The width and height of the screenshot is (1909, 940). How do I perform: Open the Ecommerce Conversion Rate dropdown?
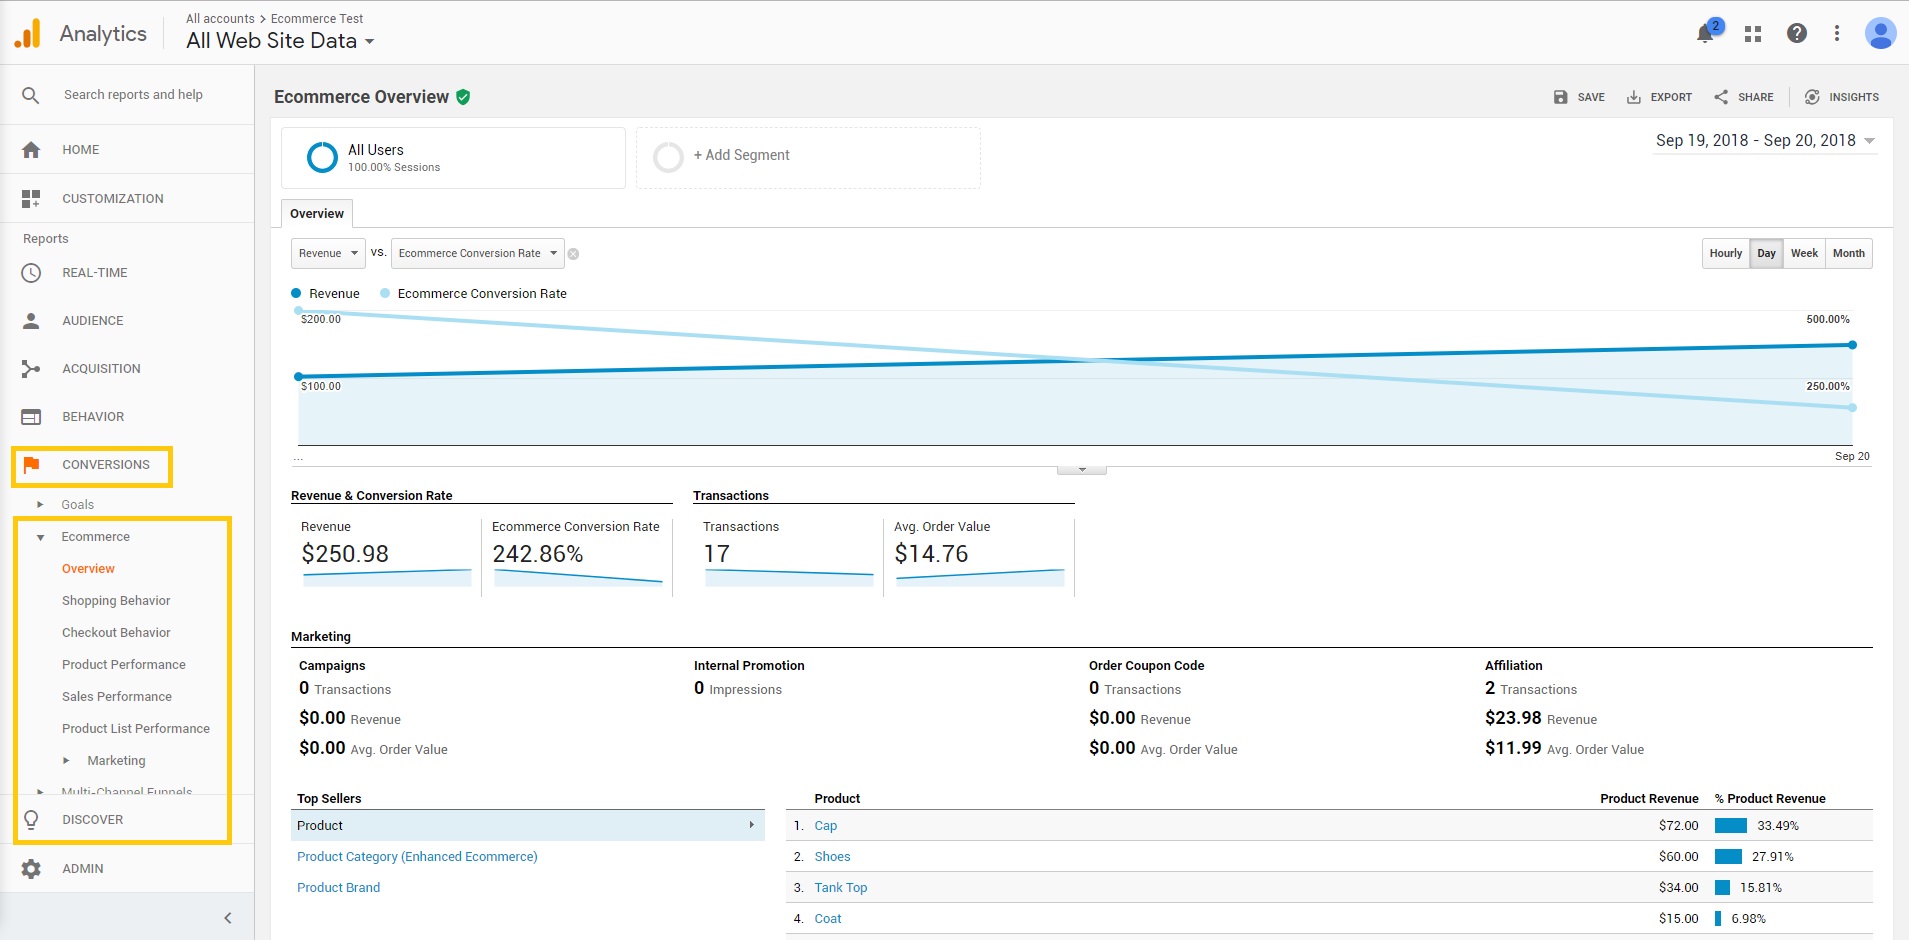(478, 253)
